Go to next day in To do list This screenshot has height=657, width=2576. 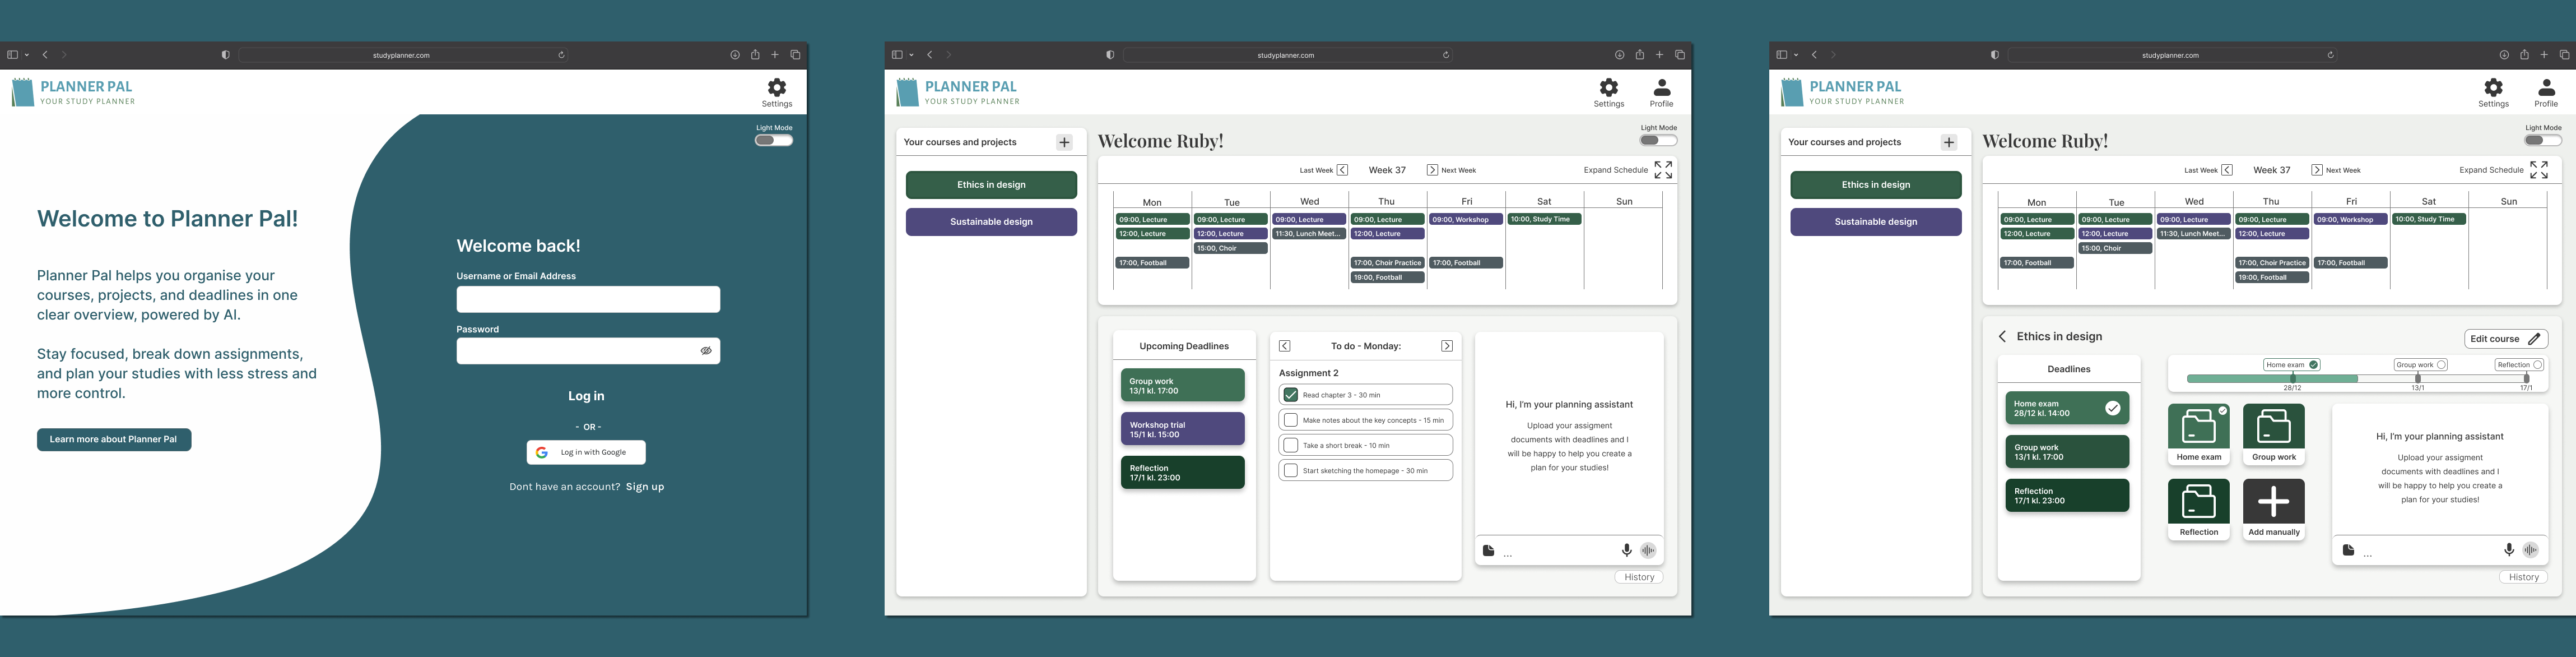(1446, 346)
